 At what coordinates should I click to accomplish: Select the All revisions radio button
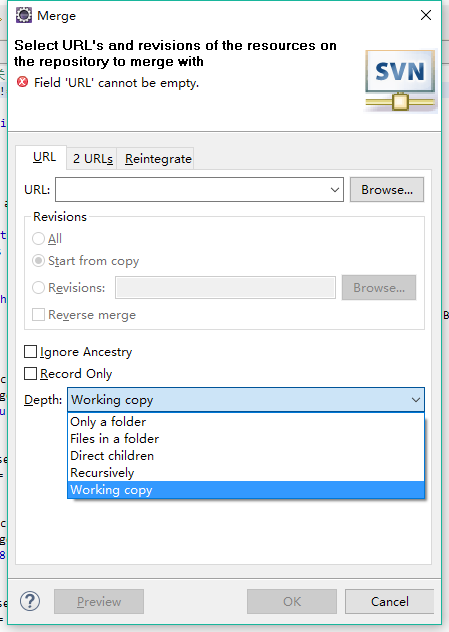tap(38, 239)
